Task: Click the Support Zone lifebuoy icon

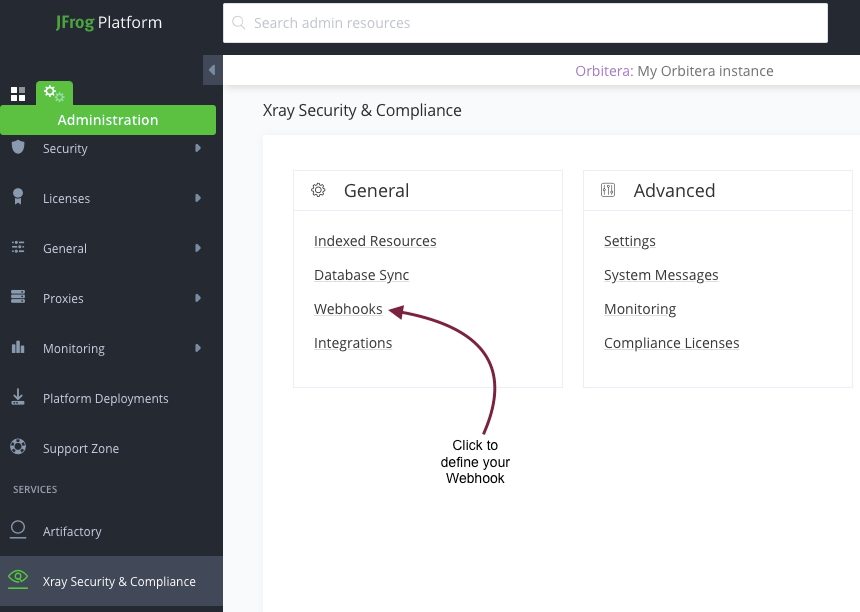Action: pos(18,448)
